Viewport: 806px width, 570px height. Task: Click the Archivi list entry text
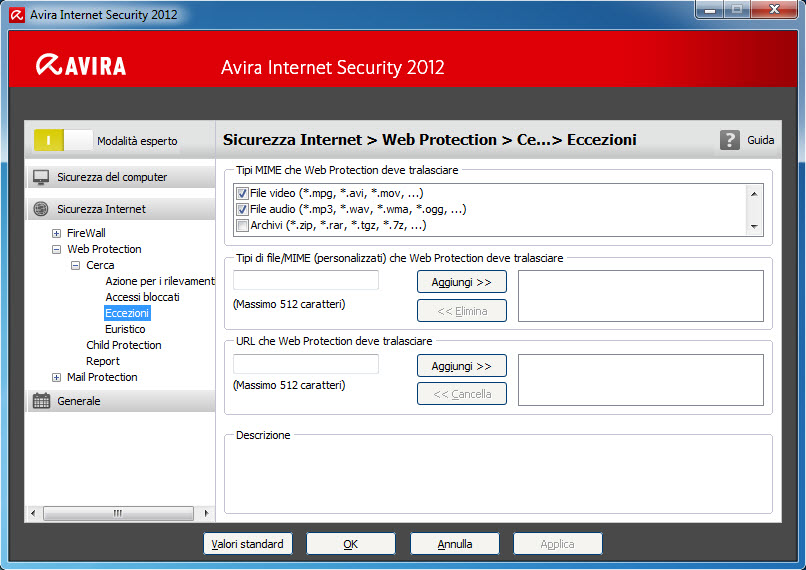click(338, 225)
